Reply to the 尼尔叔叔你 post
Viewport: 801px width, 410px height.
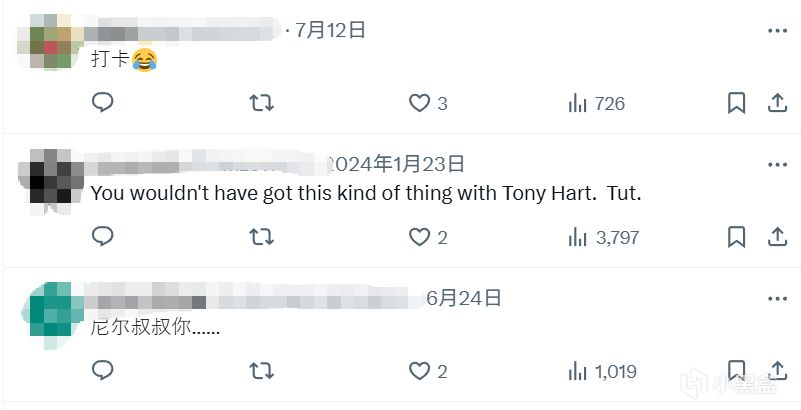tap(103, 371)
